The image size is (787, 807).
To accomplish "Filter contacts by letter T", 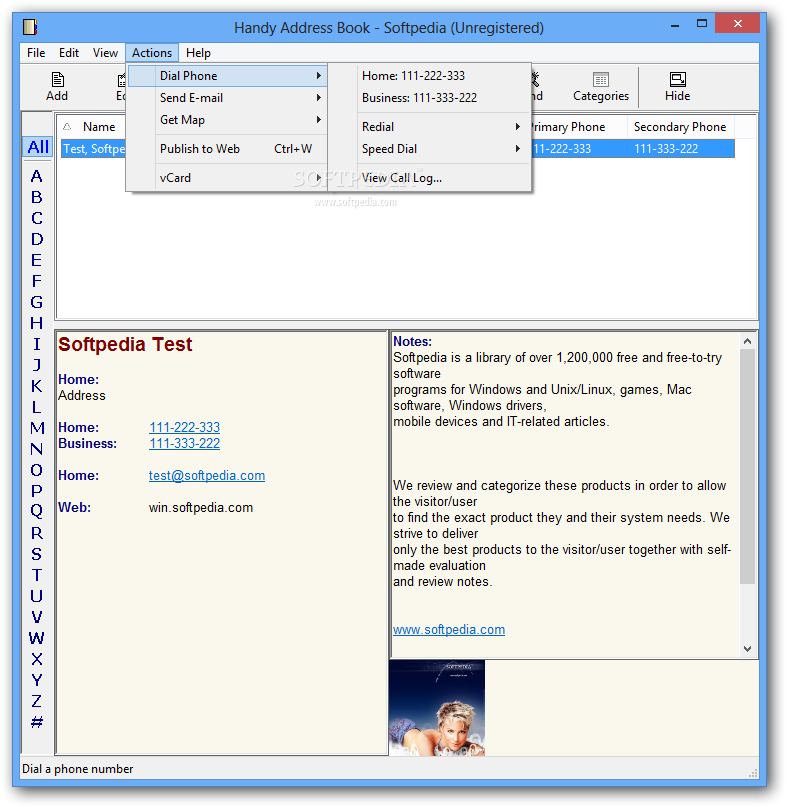I will pyautogui.click(x=36, y=575).
